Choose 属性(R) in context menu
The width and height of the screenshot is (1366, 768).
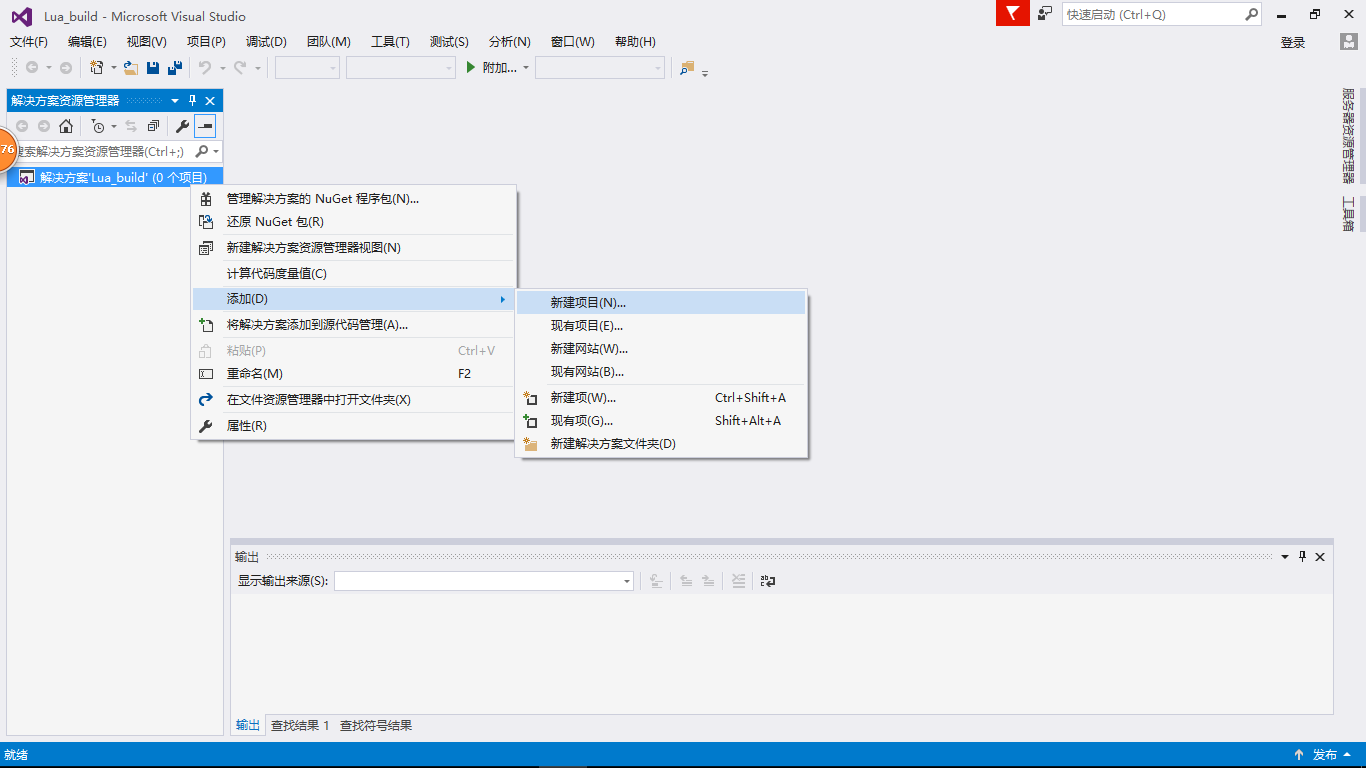click(354, 425)
